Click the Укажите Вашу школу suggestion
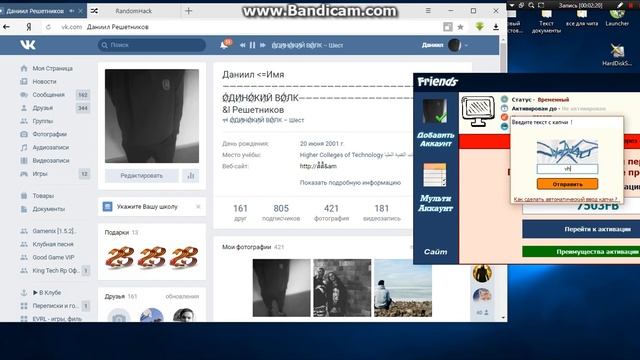 (x=147, y=207)
